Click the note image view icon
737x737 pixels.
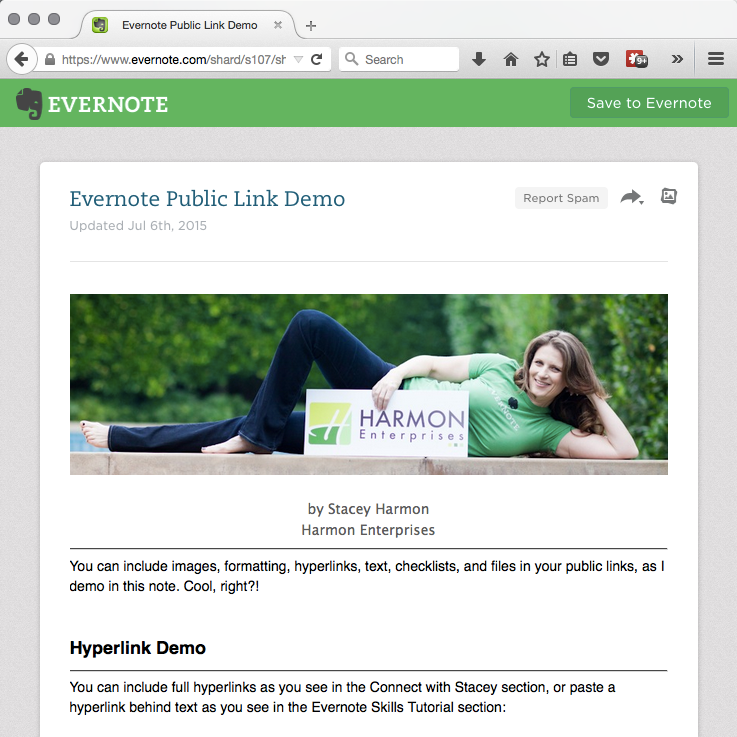pos(669,196)
